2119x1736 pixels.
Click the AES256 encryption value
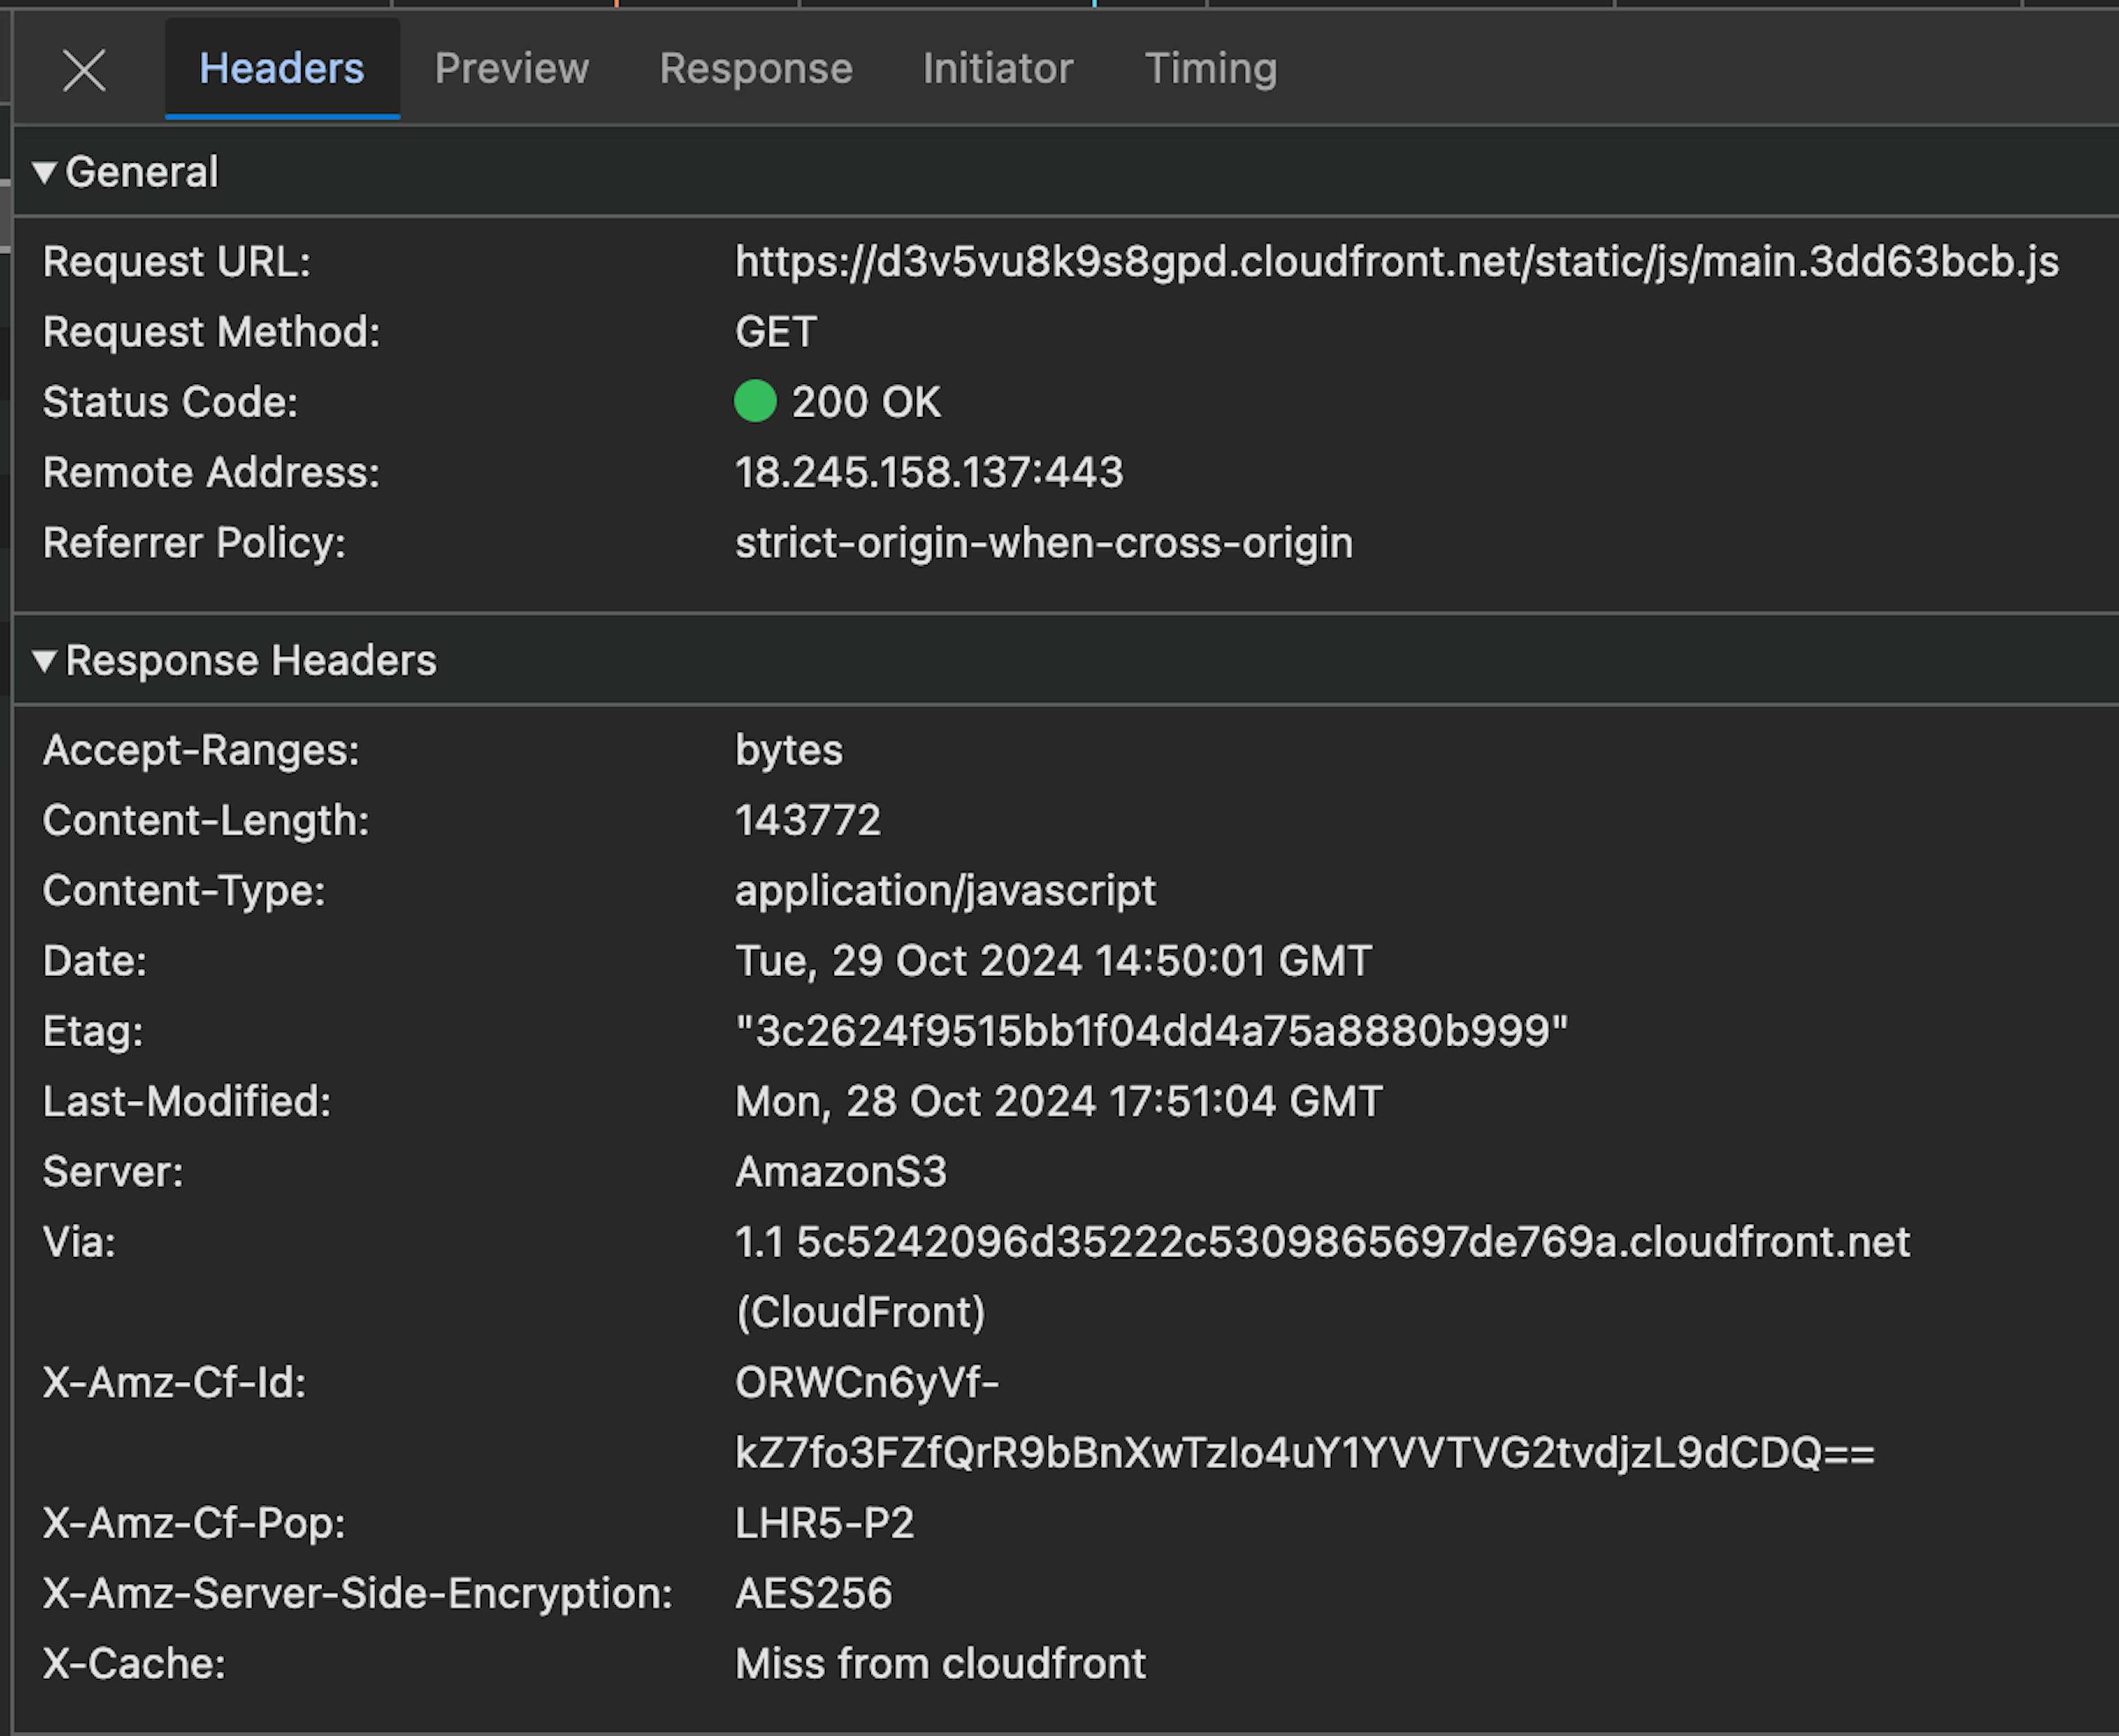click(814, 1593)
